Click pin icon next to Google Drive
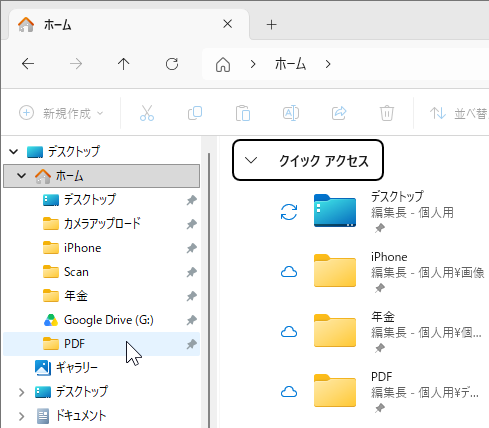Viewport: 489px width, 428px height. pyautogui.click(x=191, y=320)
